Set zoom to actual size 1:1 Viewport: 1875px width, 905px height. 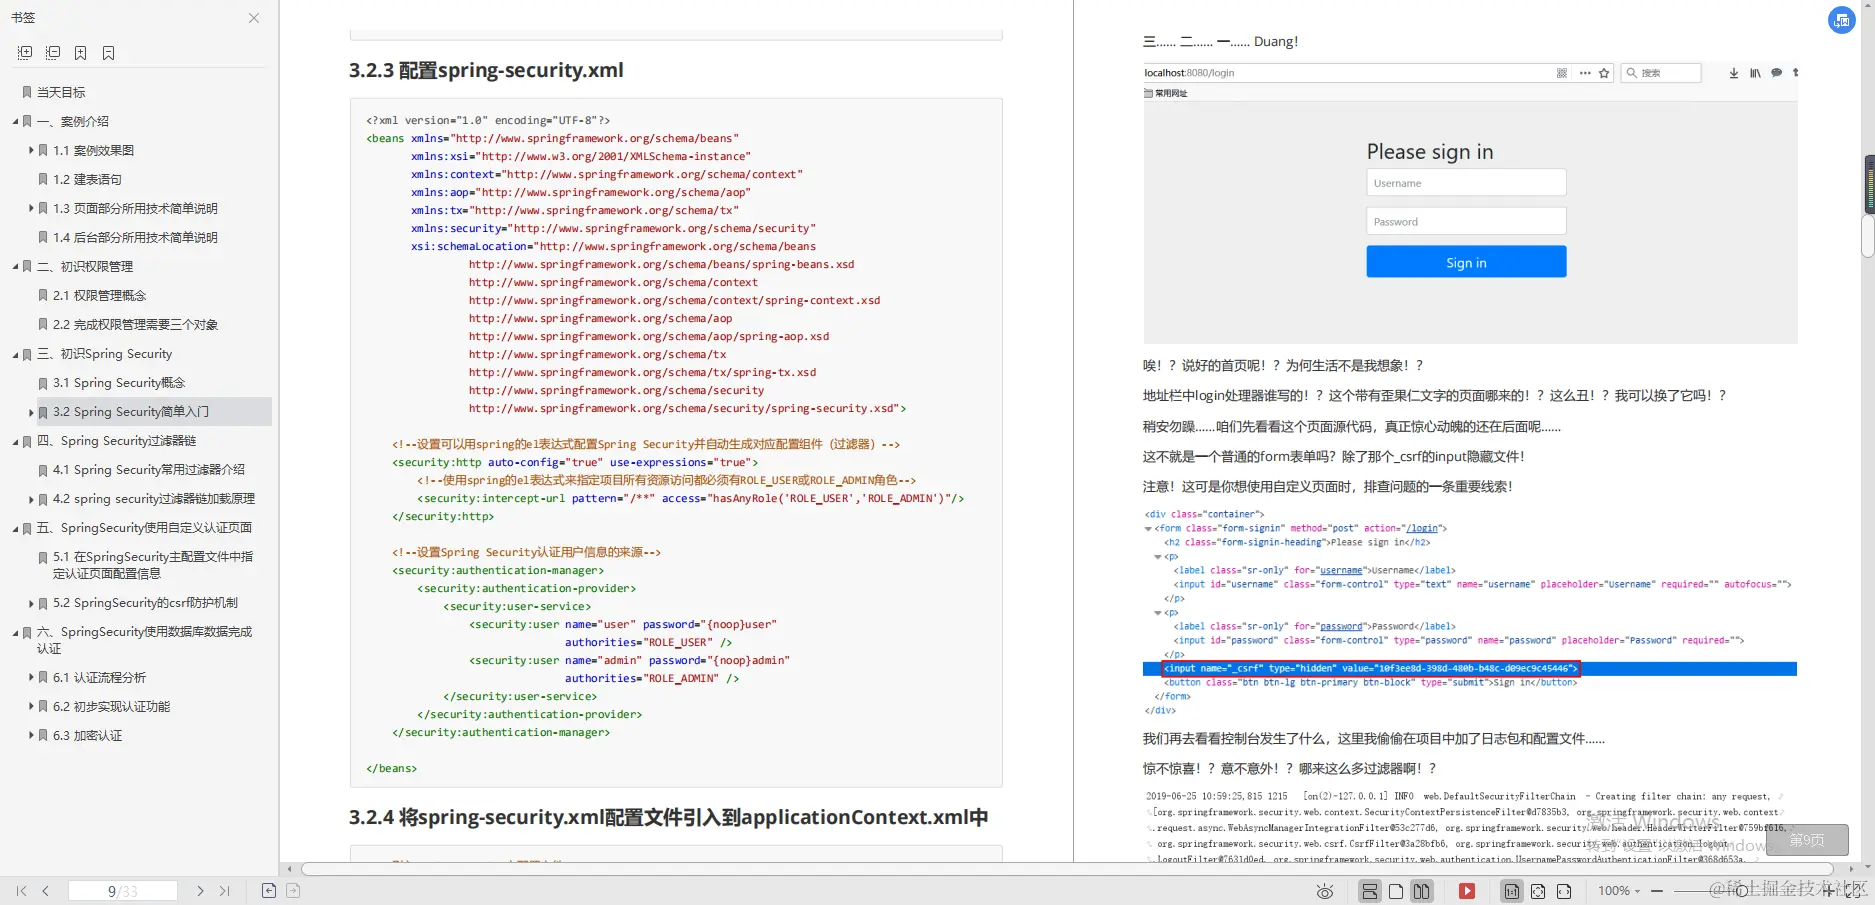point(1511,891)
